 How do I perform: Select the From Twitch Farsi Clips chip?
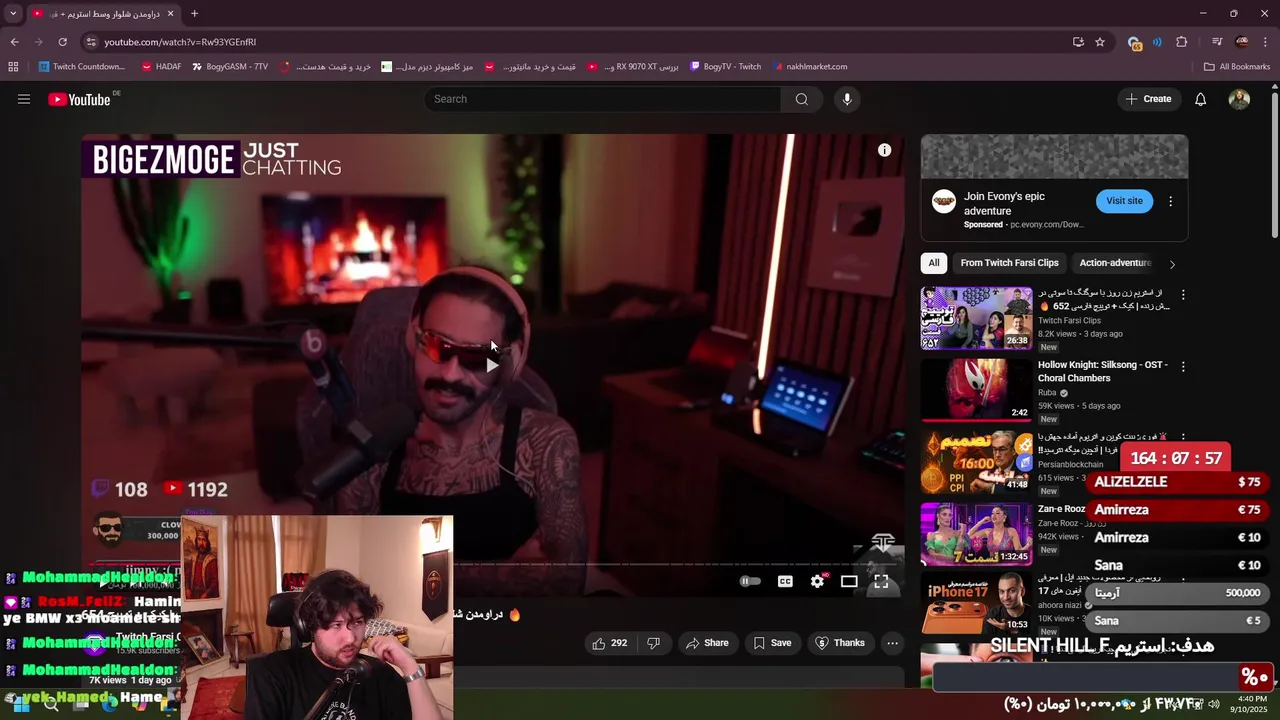(1009, 263)
